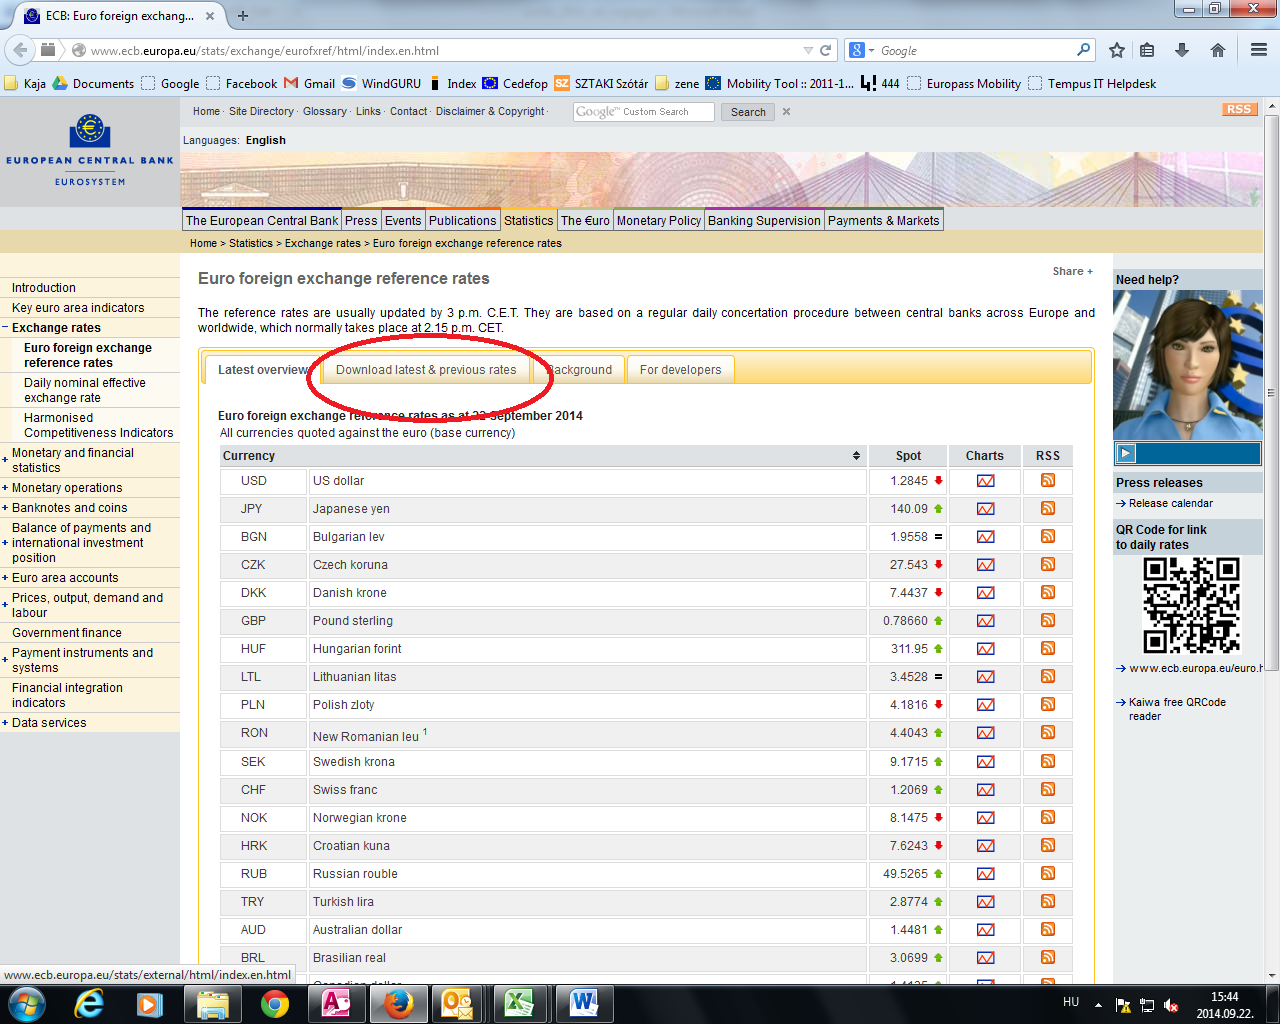Click the muted volume icon in system tray
The width and height of the screenshot is (1280, 1024).
pos(1171,1006)
